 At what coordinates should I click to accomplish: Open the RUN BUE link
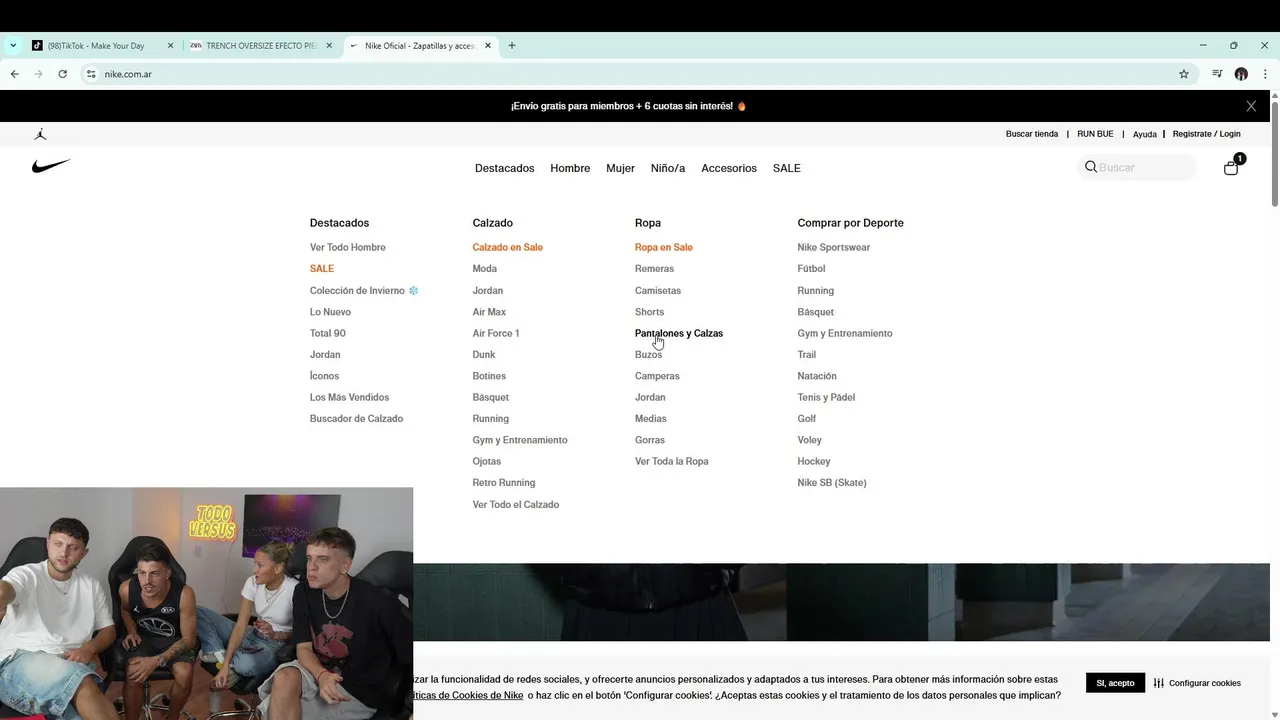[1095, 134]
